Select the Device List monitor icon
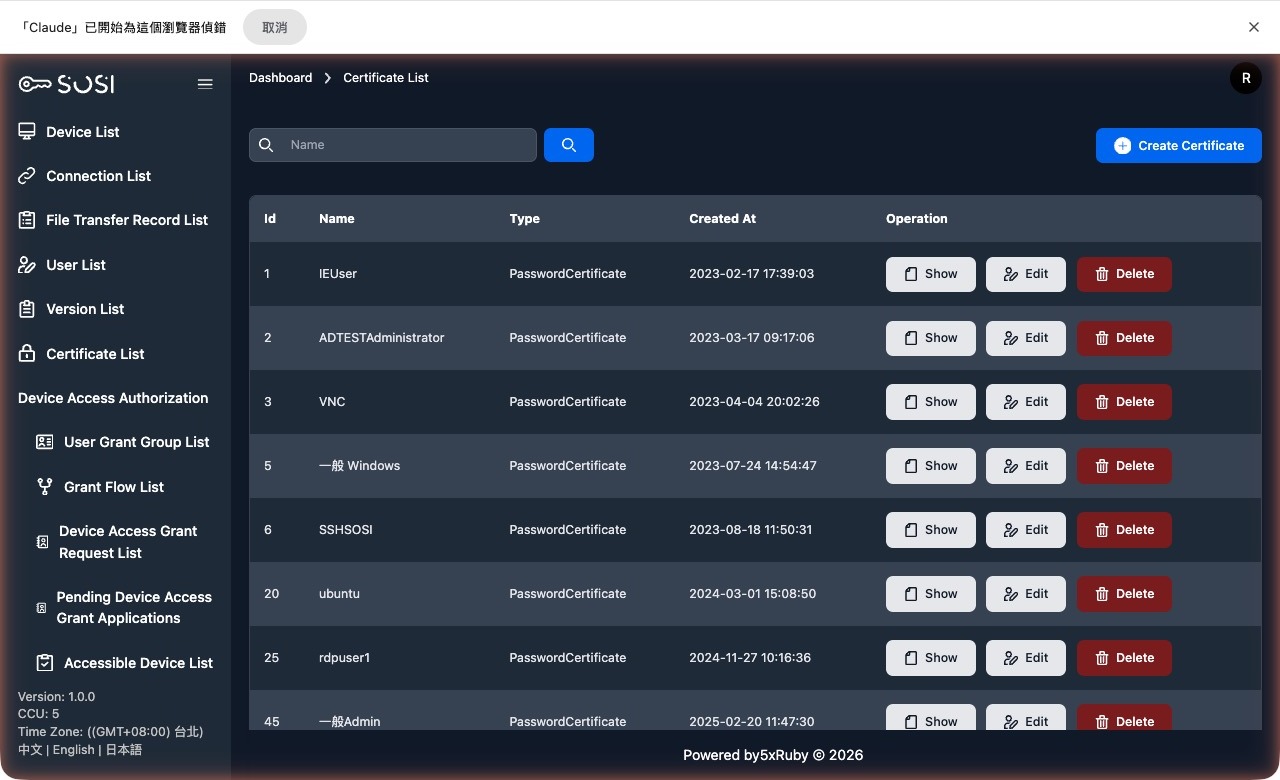Viewport: 1280px width, 780px height. (28, 131)
